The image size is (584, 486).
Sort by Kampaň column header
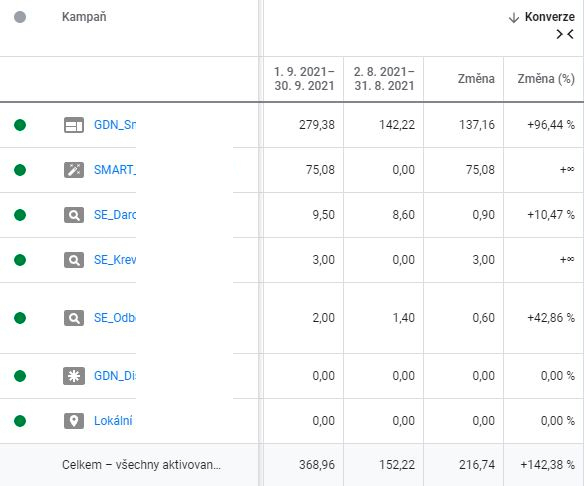(x=84, y=17)
